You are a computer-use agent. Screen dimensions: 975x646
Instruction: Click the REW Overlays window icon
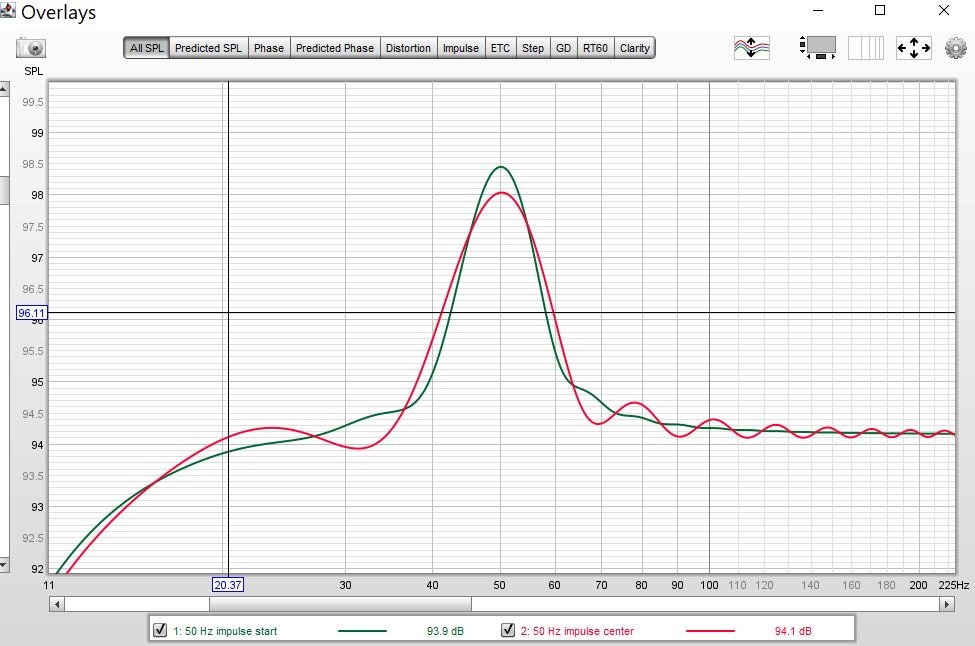click(x=7, y=11)
